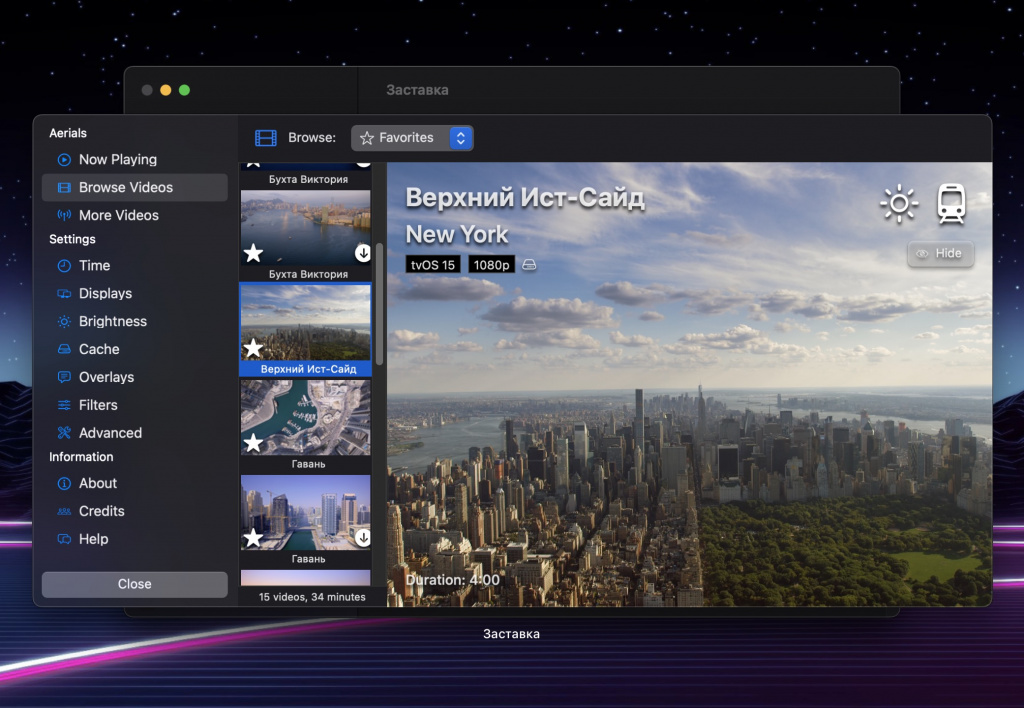This screenshot has height=708, width=1024.
Task: Click the tvOS 15 badge
Action: coord(433,265)
